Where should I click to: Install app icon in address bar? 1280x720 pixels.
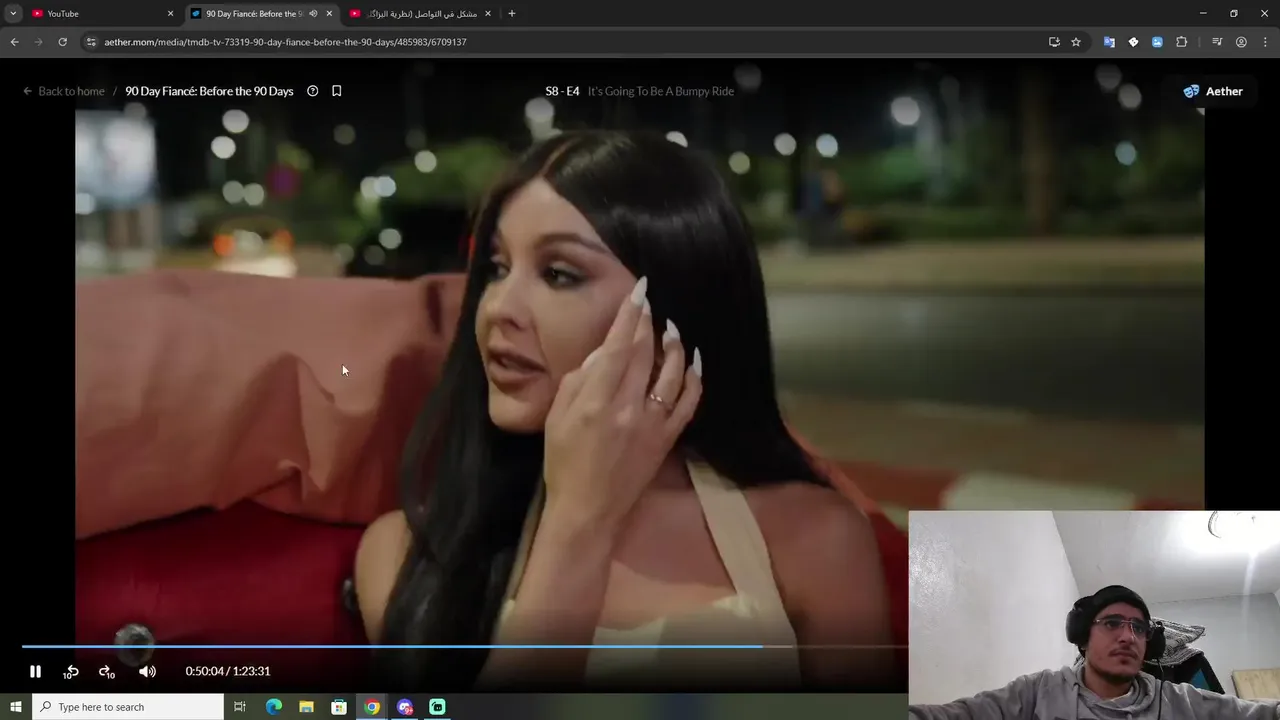coord(1054,42)
